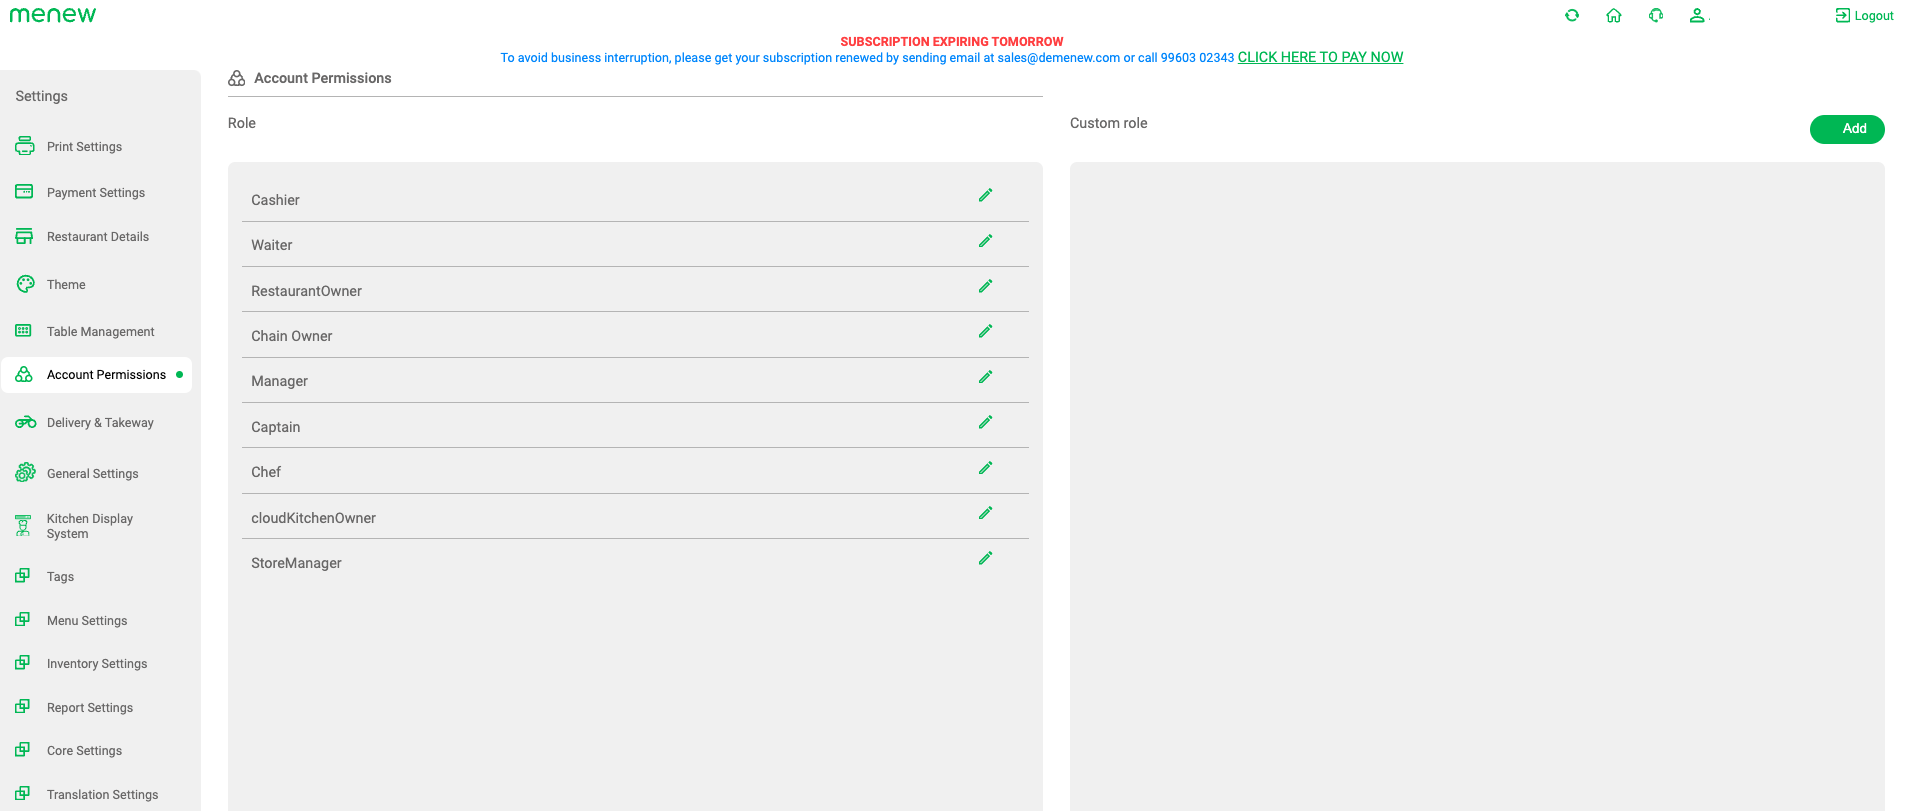Edit the Chef role permissions

(x=985, y=468)
